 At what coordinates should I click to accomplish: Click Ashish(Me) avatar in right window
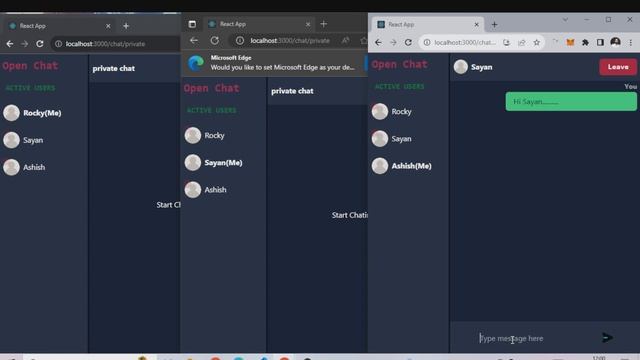click(x=380, y=166)
